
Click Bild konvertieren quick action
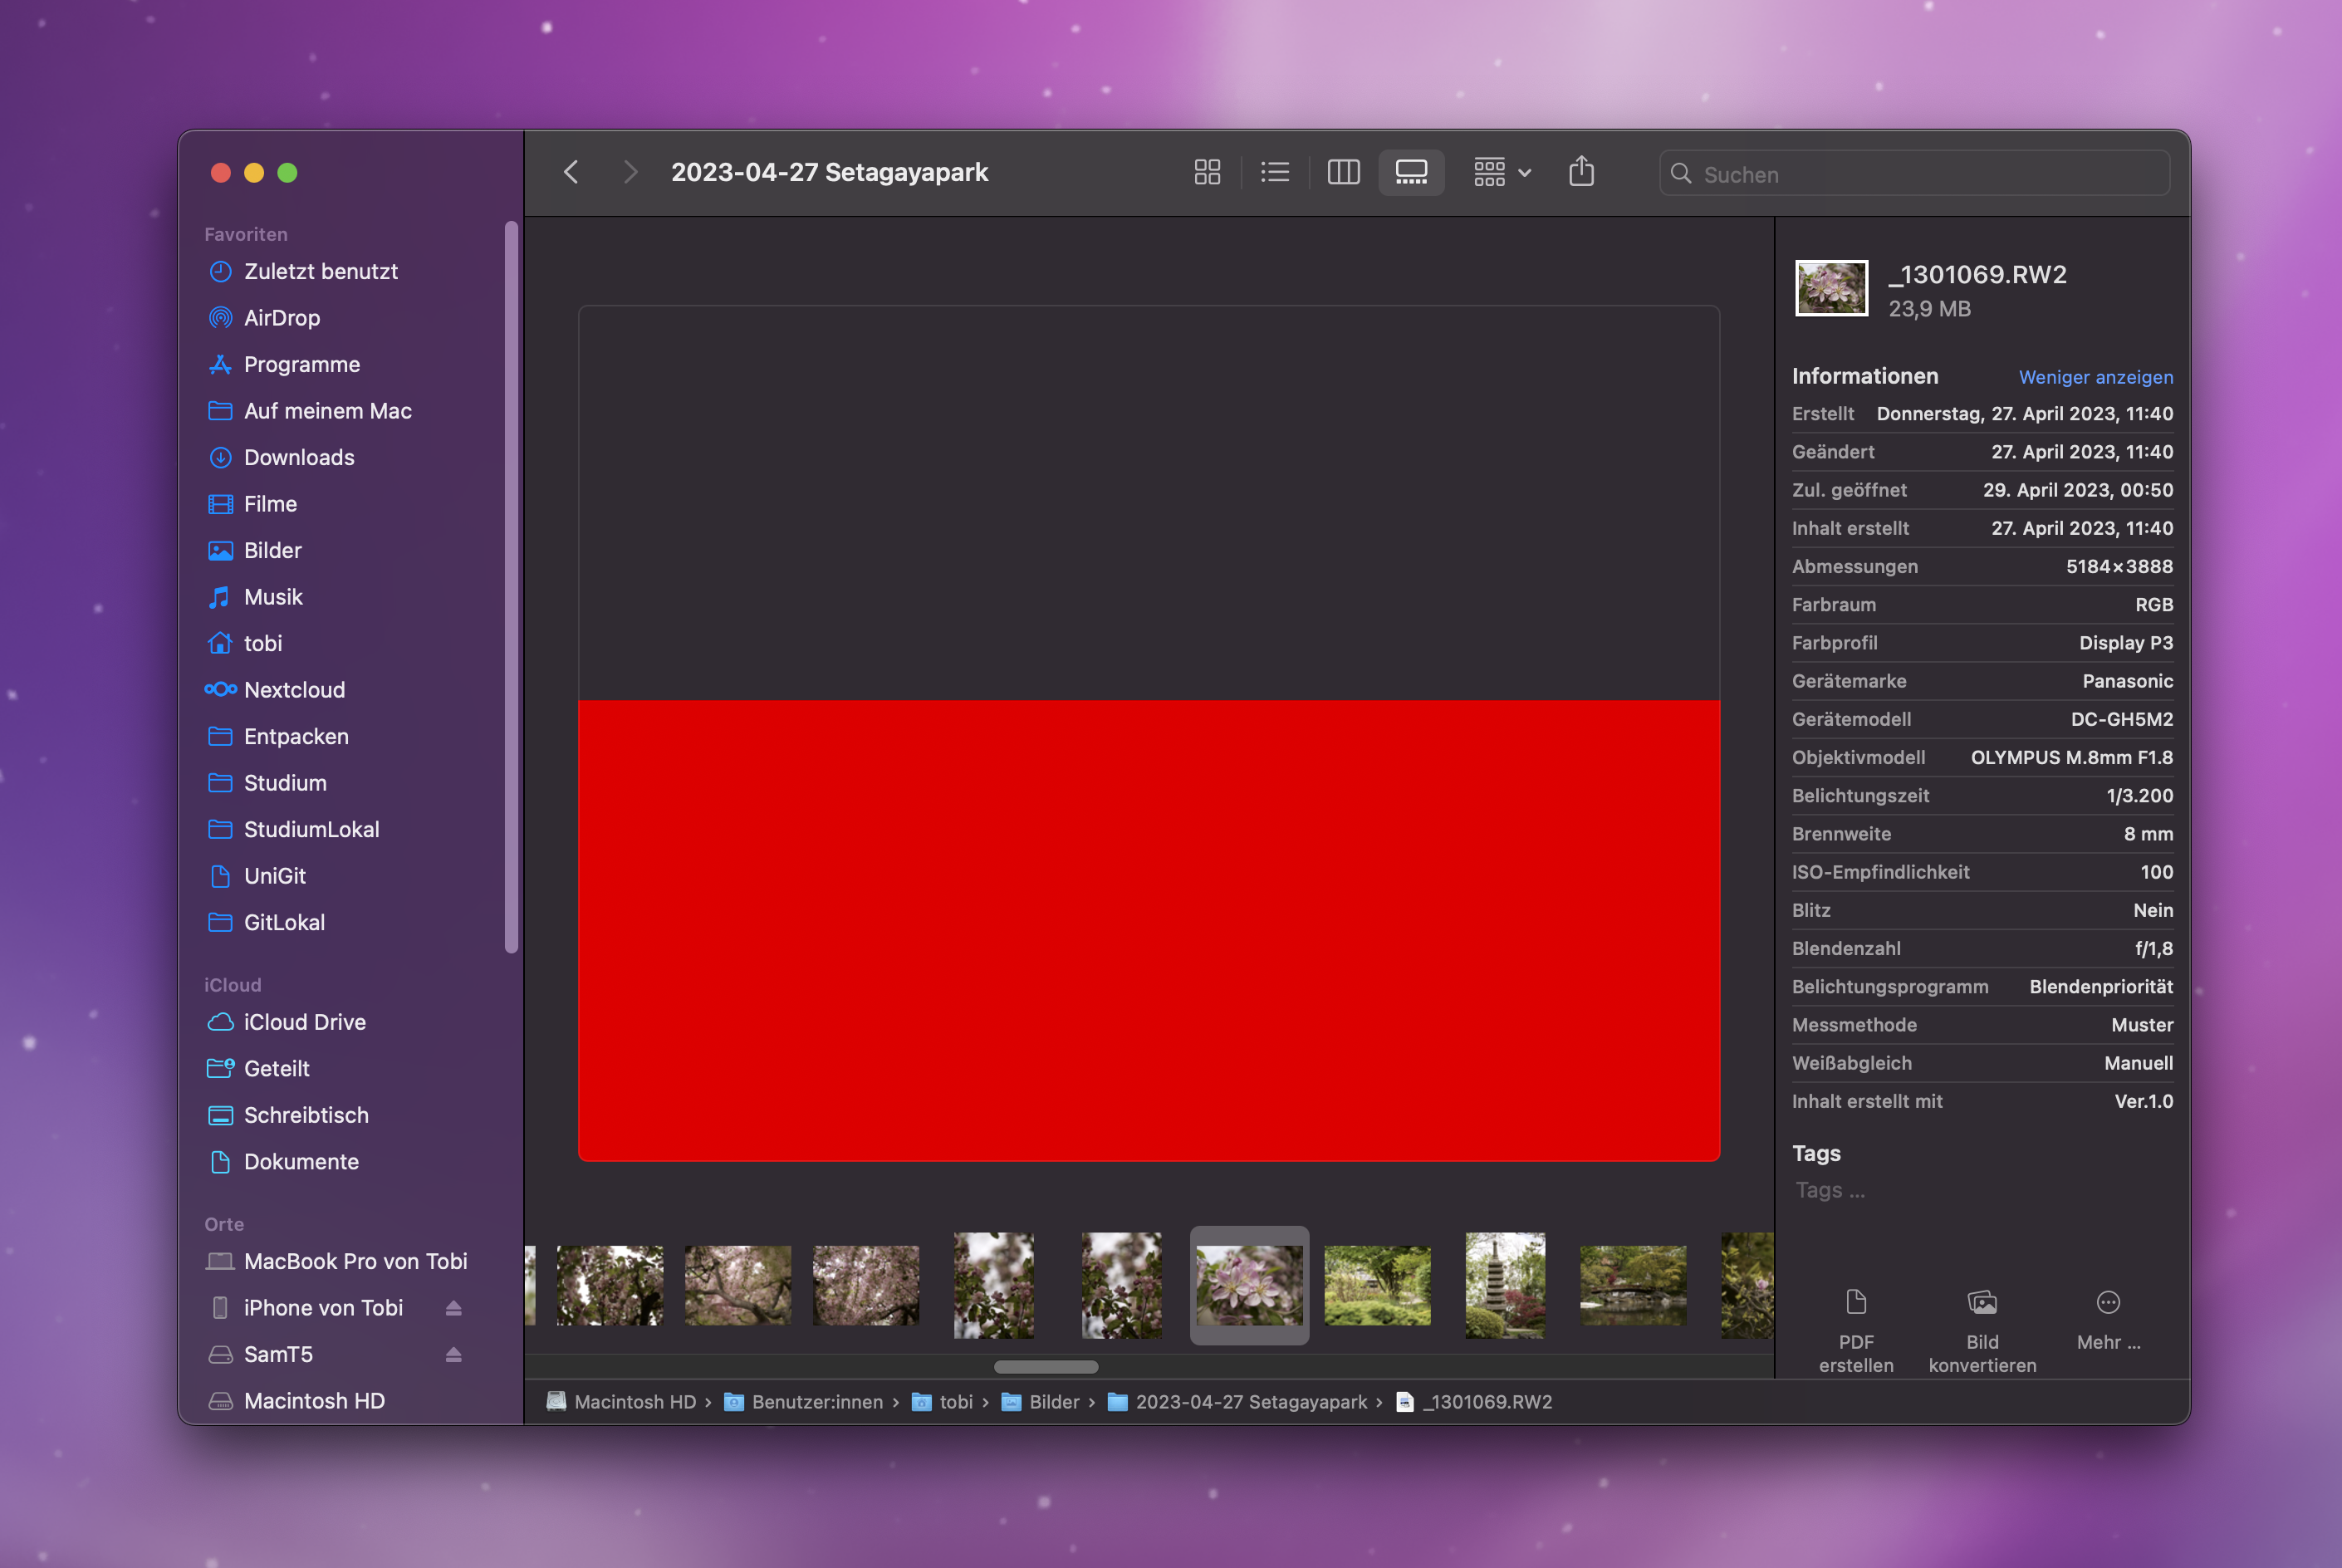tap(1982, 1331)
